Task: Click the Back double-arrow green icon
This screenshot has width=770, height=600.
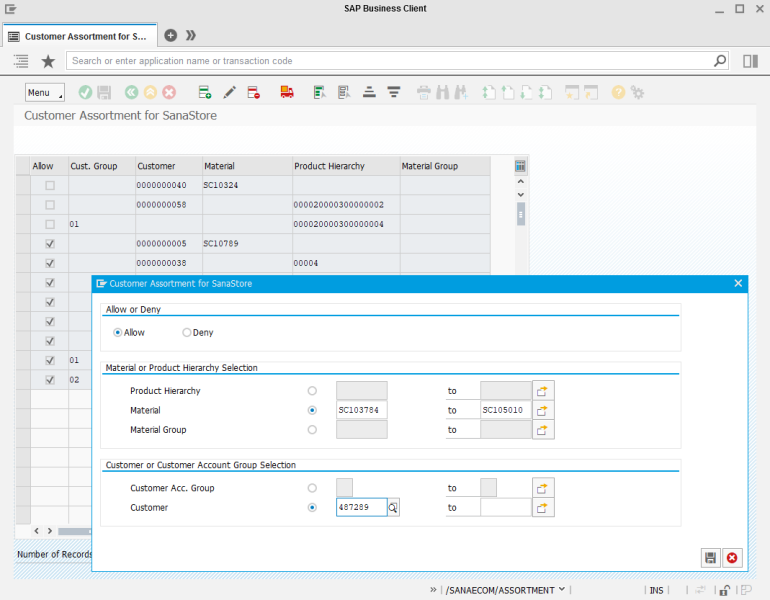Action: [x=131, y=92]
